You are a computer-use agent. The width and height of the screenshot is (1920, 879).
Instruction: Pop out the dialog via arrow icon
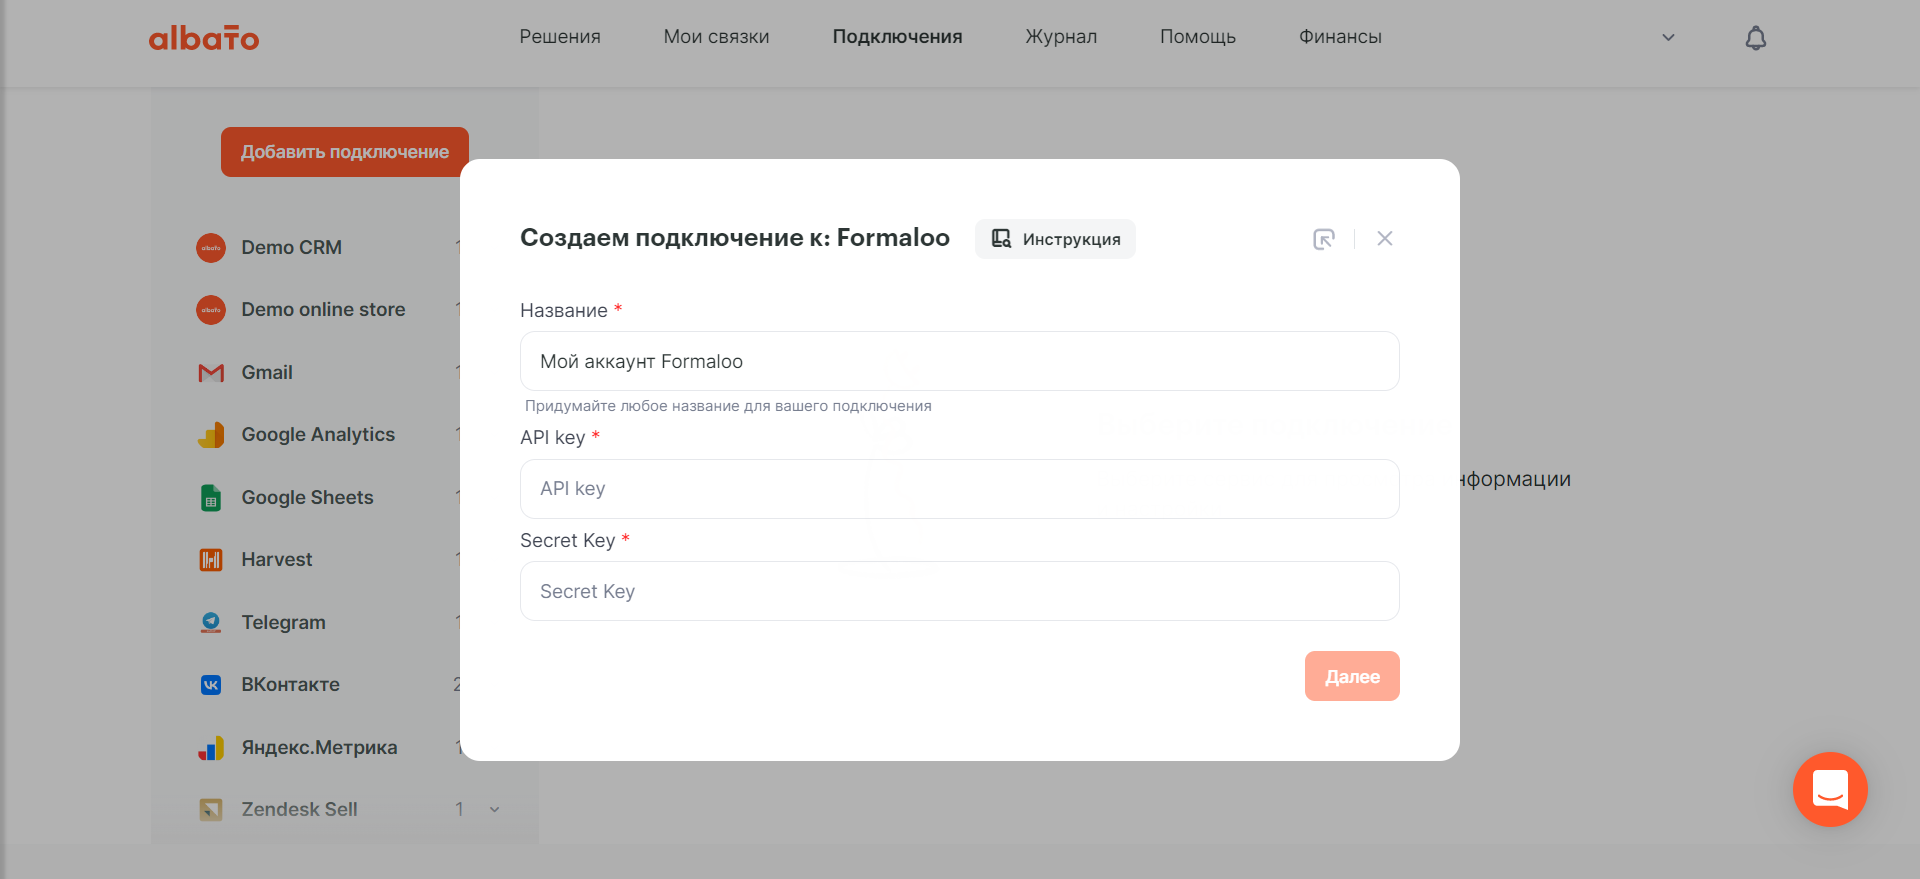[1324, 239]
